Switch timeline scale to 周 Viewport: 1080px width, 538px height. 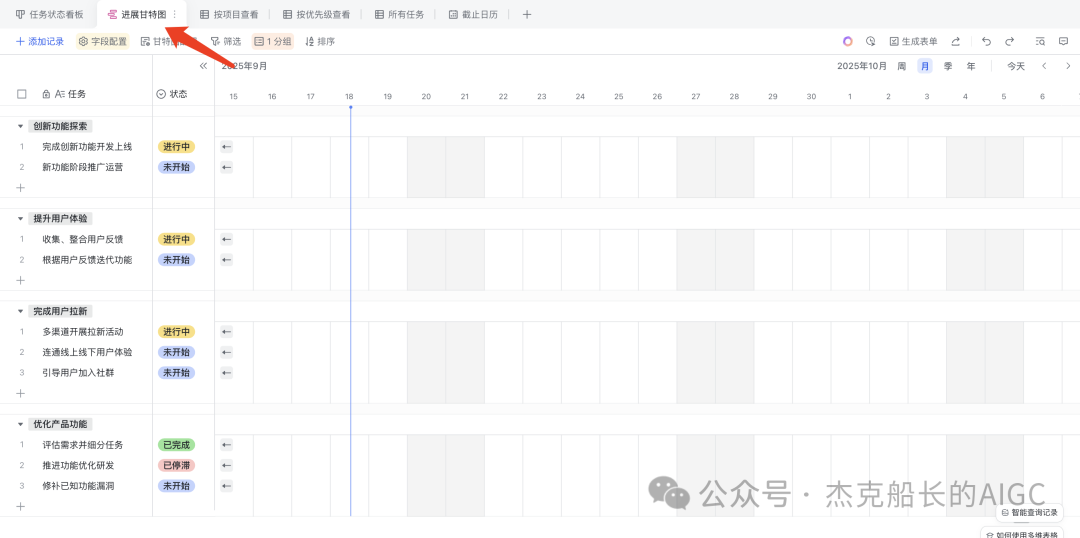tap(902, 66)
